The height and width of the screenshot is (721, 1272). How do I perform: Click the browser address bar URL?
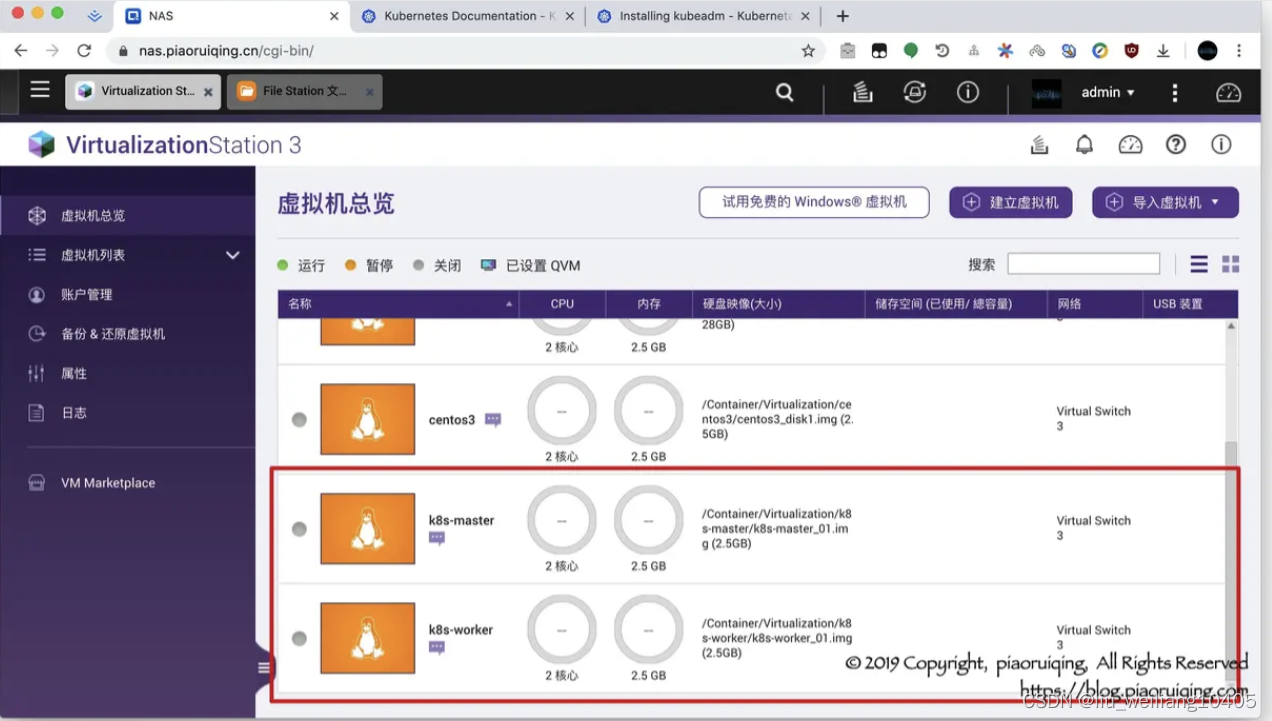(x=227, y=50)
